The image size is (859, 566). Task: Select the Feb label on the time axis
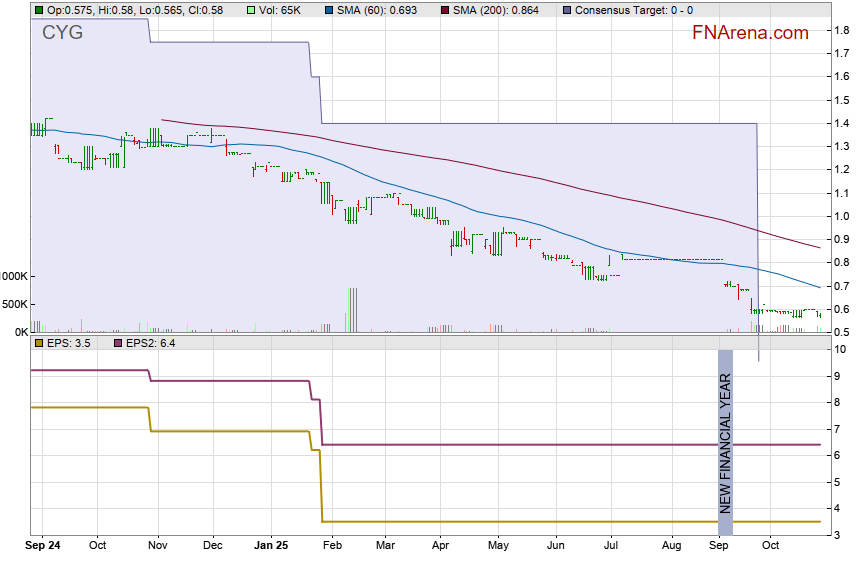coord(331,547)
